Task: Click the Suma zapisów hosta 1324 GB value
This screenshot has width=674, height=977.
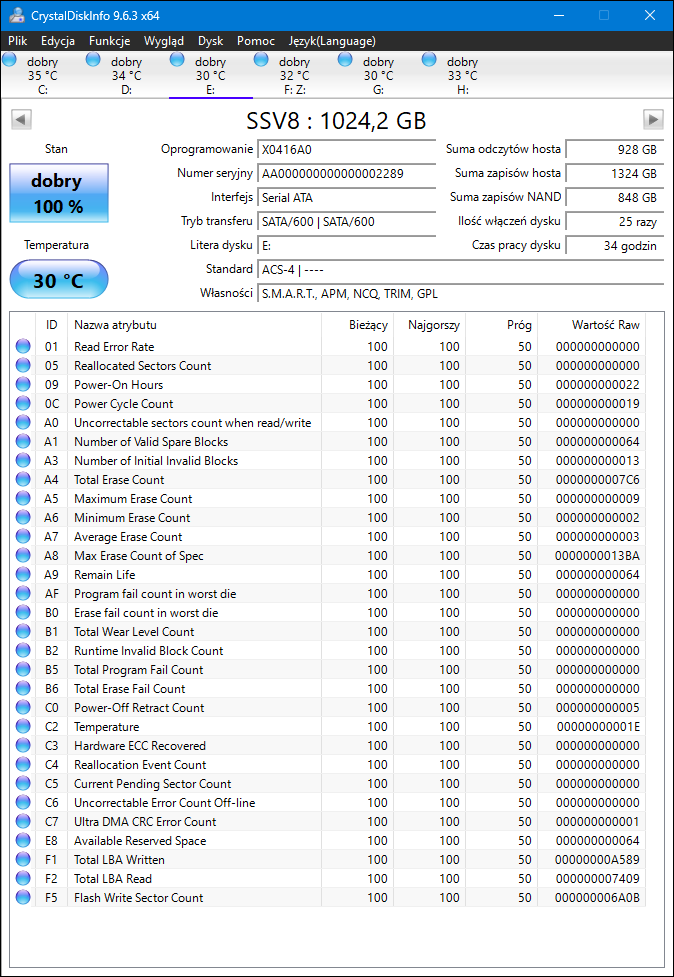Action: coord(615,174)
